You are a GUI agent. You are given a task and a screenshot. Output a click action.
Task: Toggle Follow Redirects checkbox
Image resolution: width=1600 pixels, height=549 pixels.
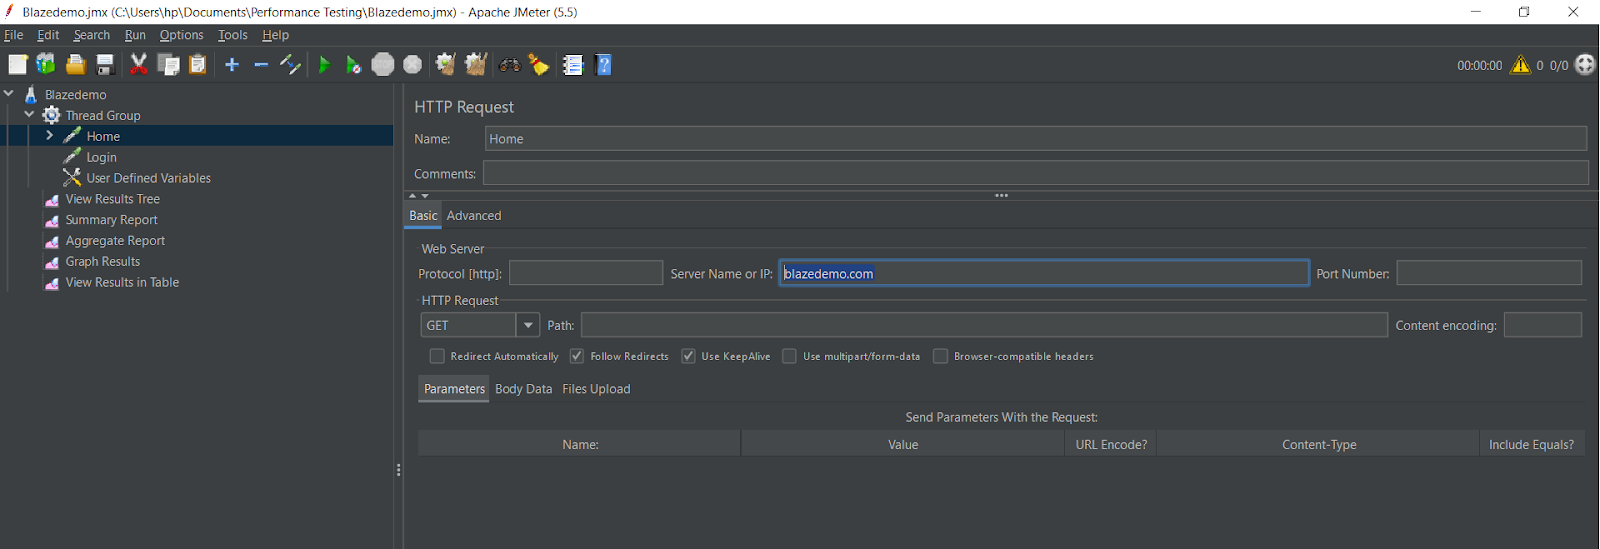click(577, 356)
